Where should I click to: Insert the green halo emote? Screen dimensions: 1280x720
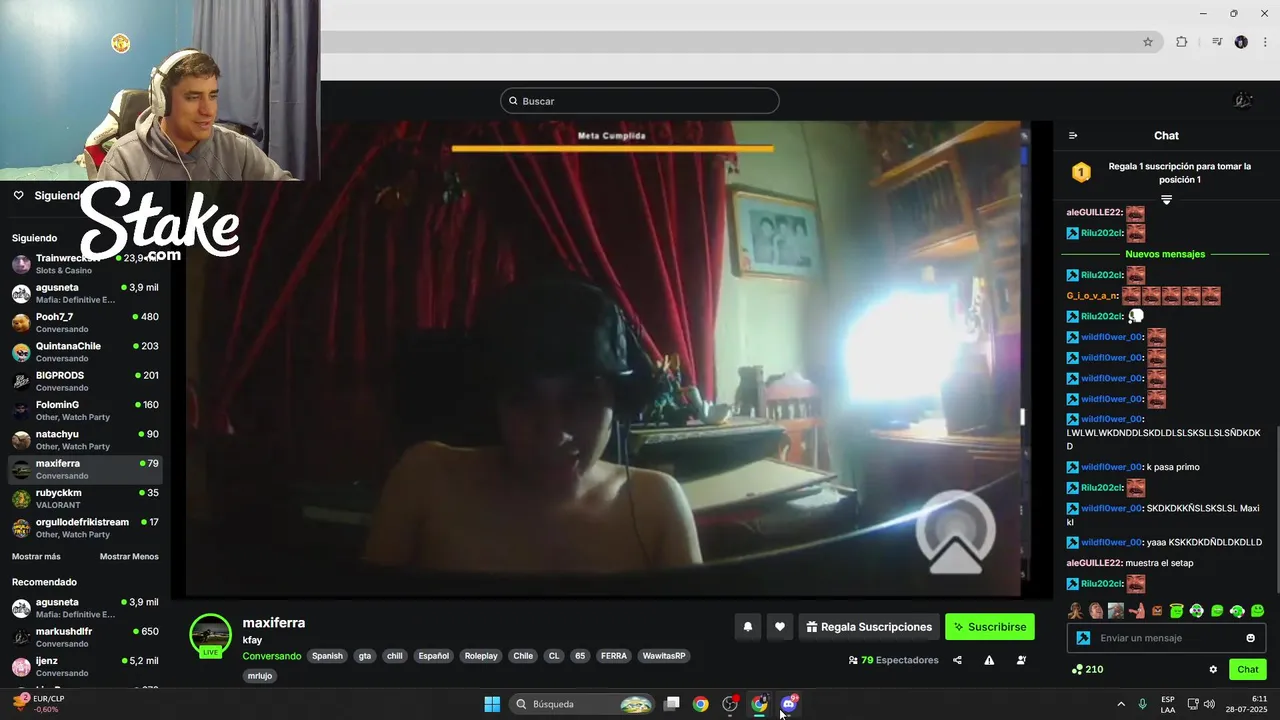coord(1176,610)
